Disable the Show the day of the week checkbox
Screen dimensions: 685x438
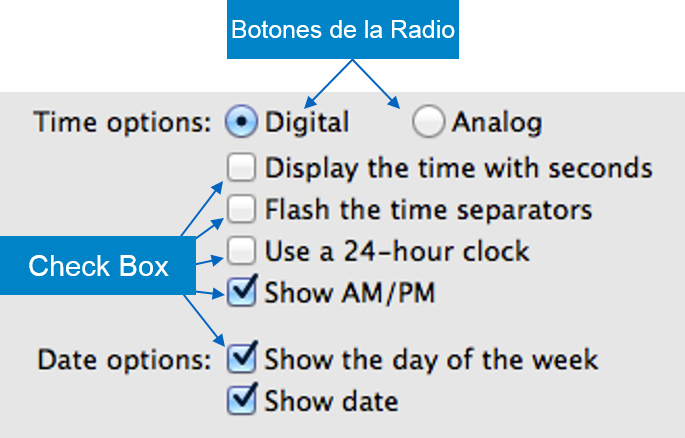tap(242, 358)
